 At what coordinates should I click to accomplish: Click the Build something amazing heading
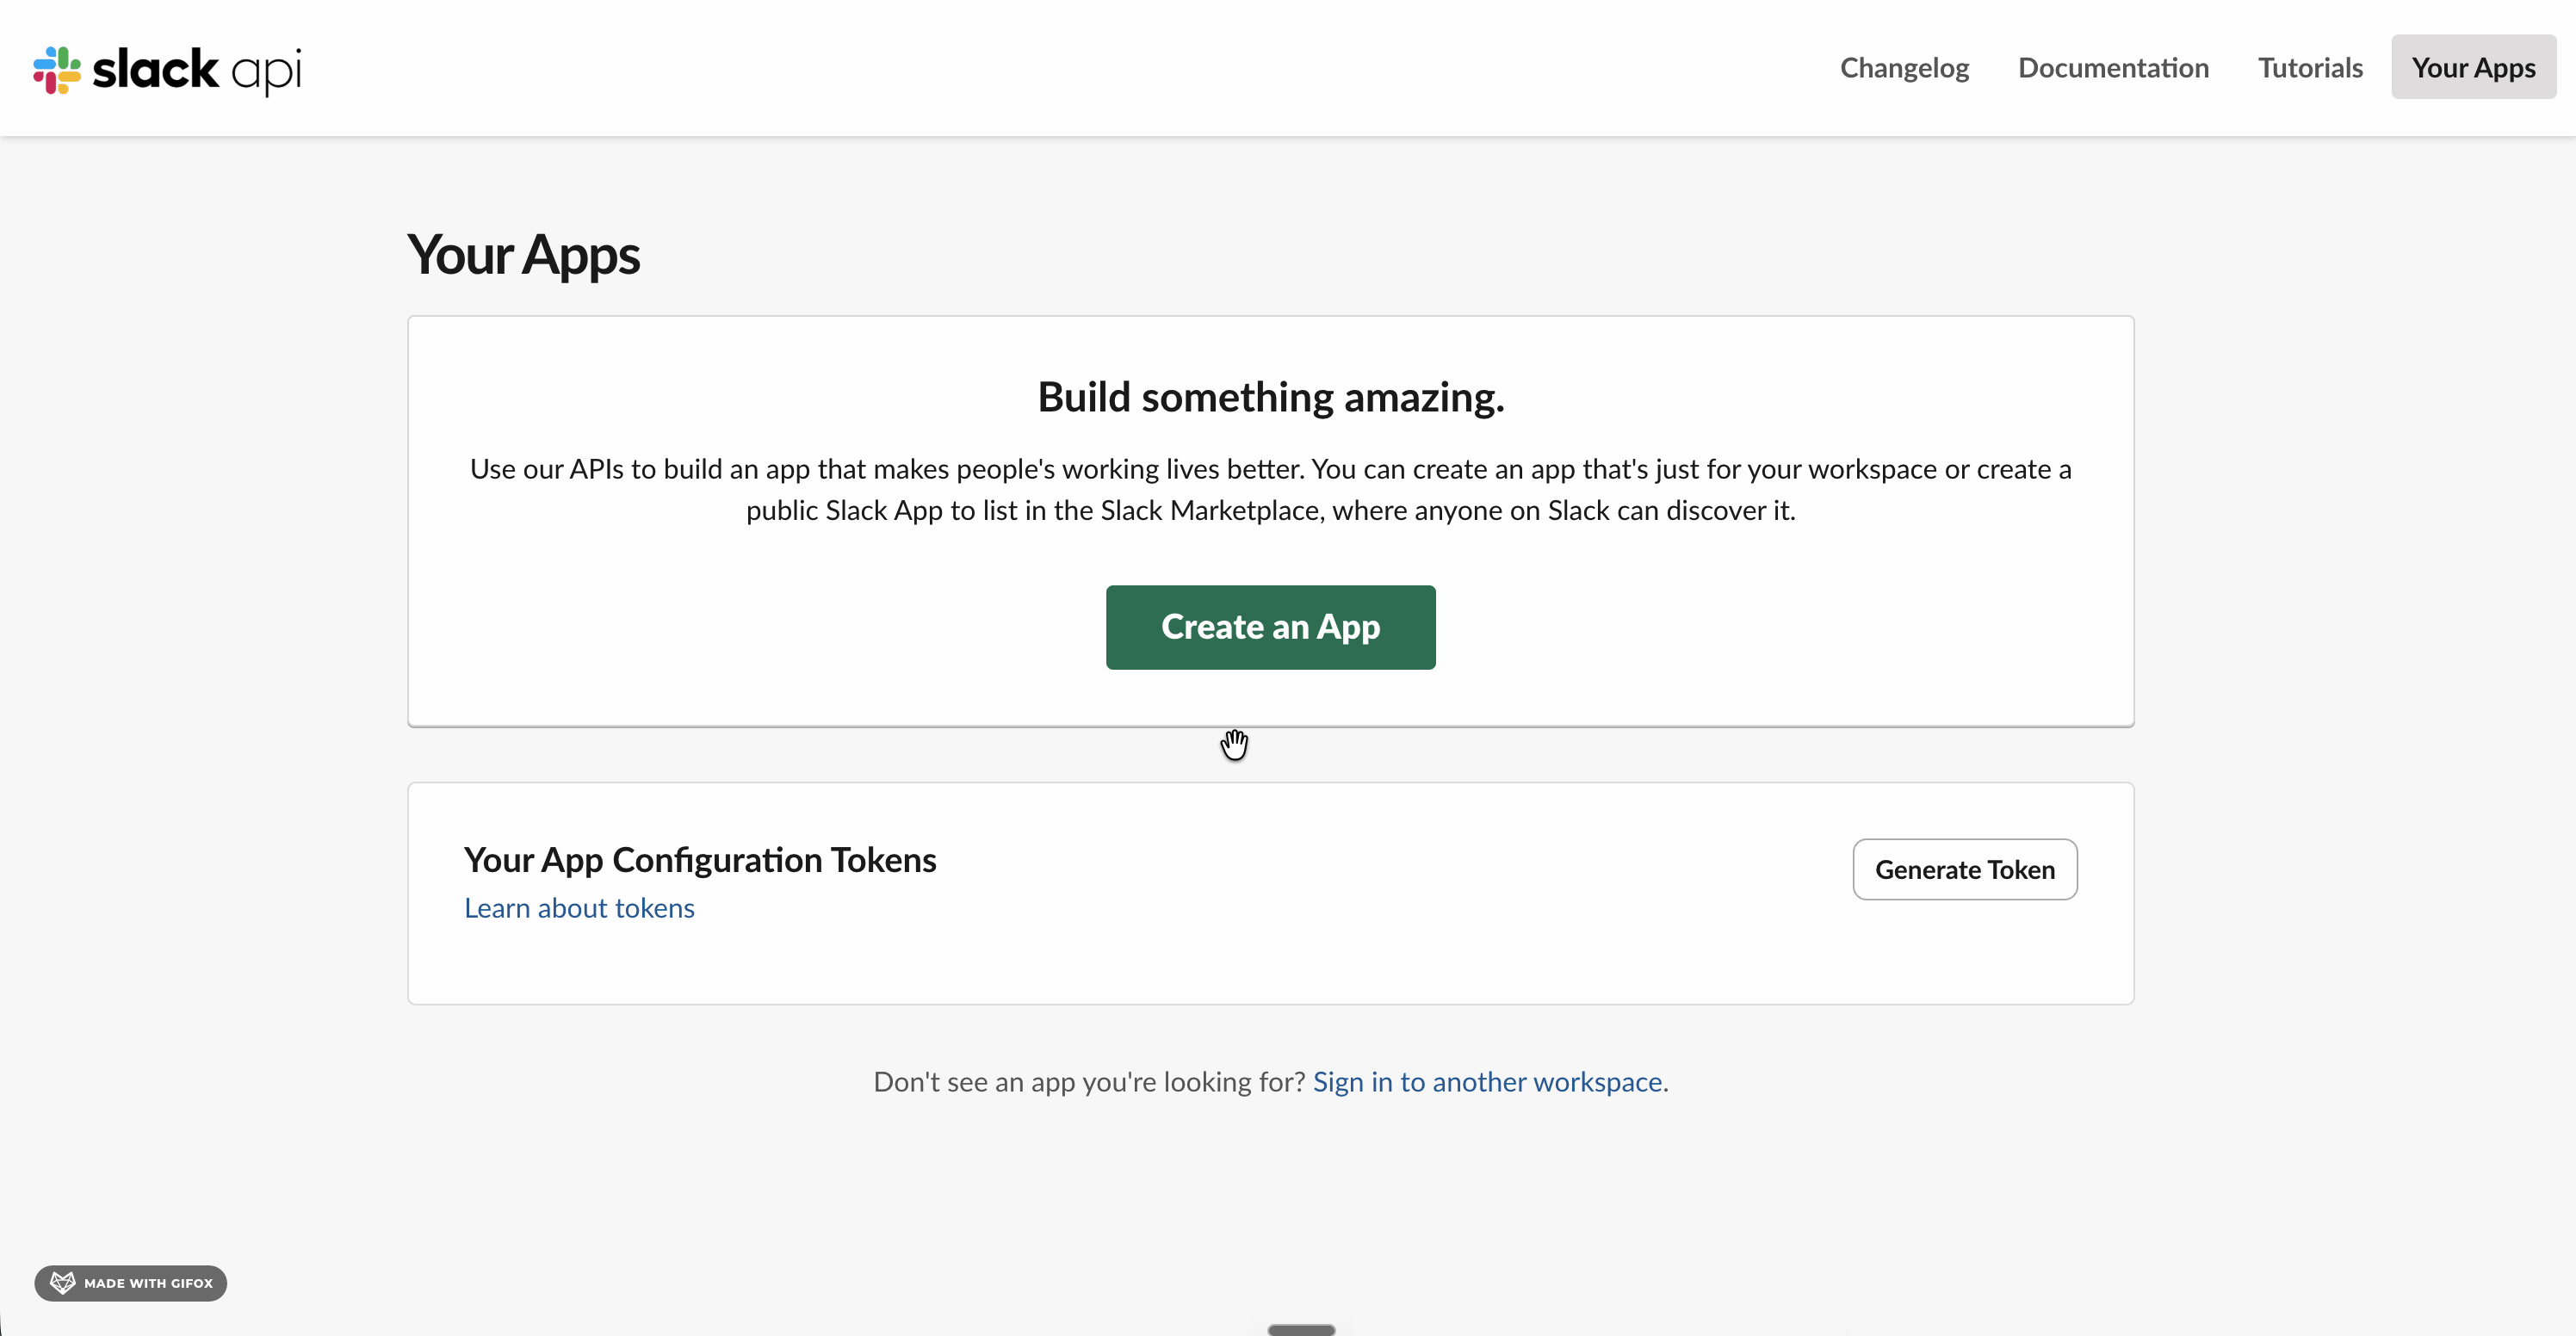pos(1270,397)
